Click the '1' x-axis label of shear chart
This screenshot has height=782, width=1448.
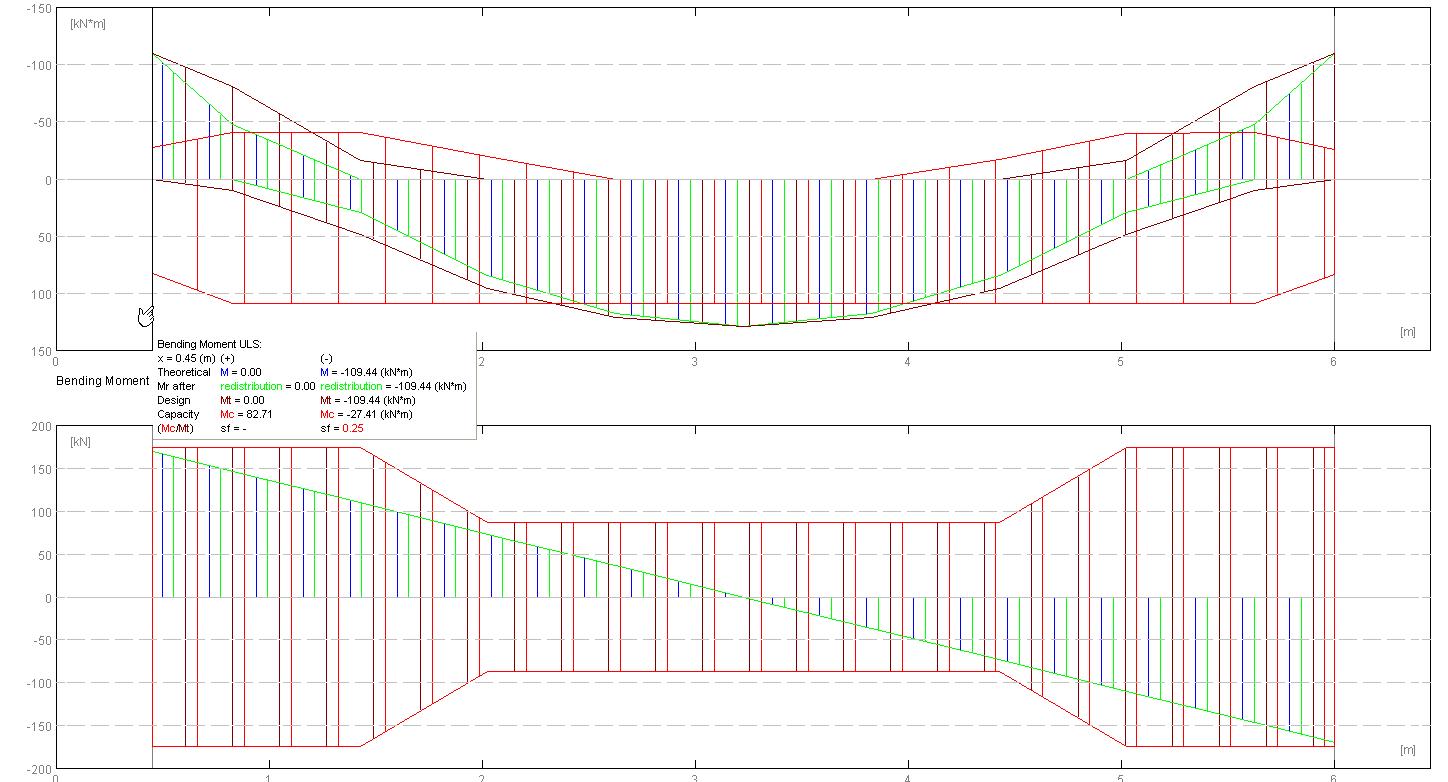(x=268, y=779)
